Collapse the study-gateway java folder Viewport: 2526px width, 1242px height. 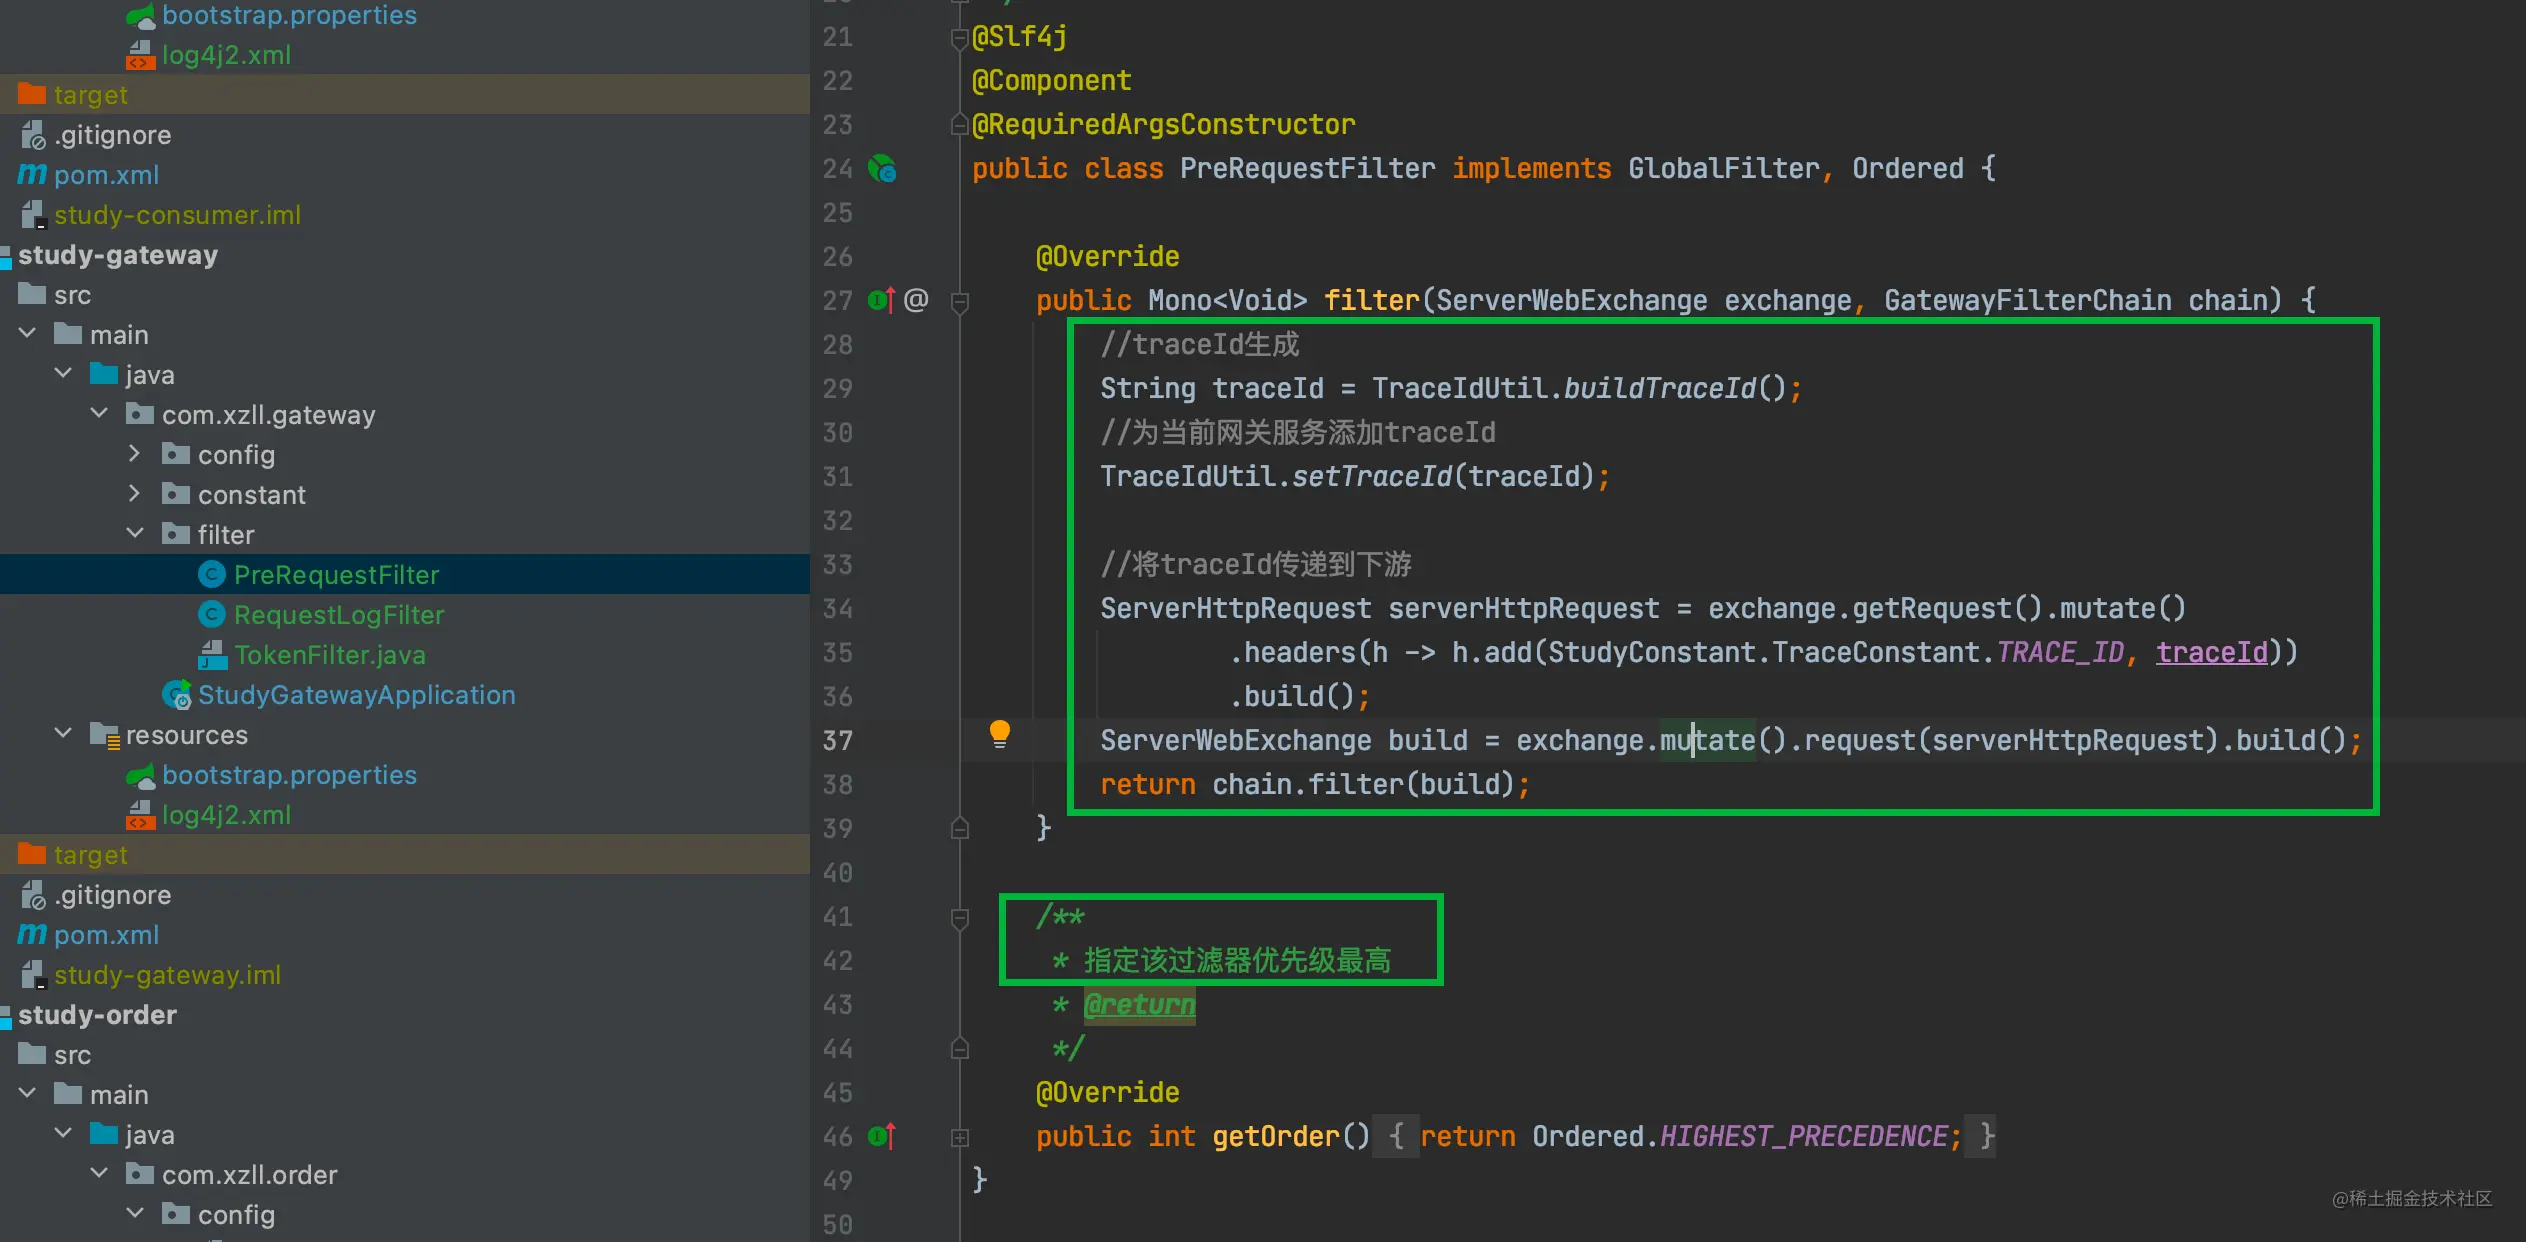(64, 373)
